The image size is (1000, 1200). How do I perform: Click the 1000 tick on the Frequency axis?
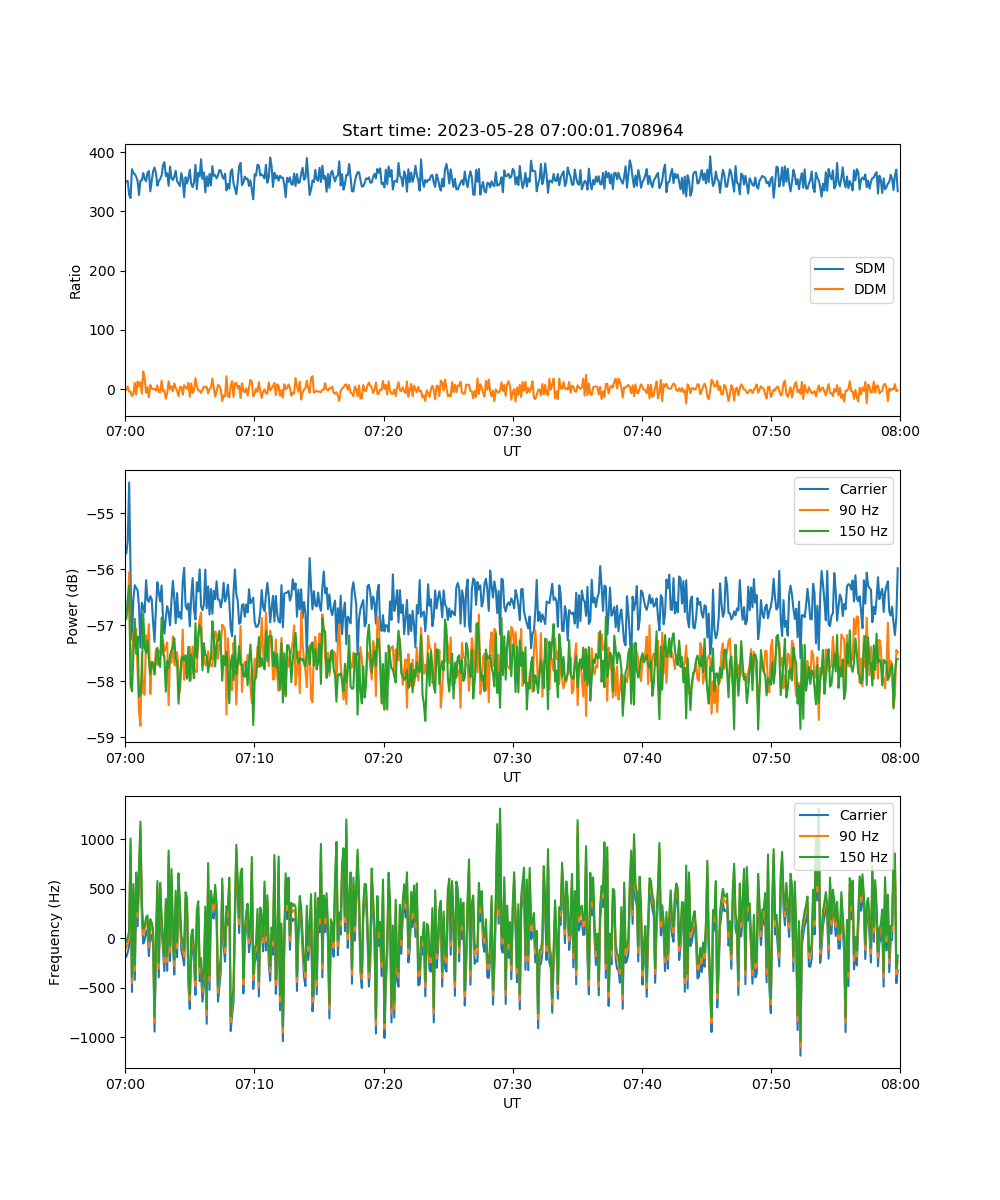click(100, 840)
